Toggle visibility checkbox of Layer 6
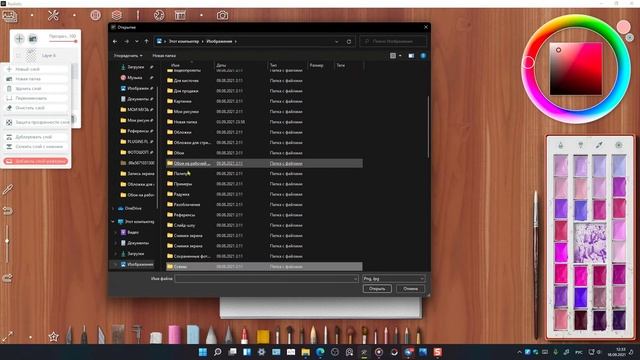640x360 pixels. (x=18, y=55)
